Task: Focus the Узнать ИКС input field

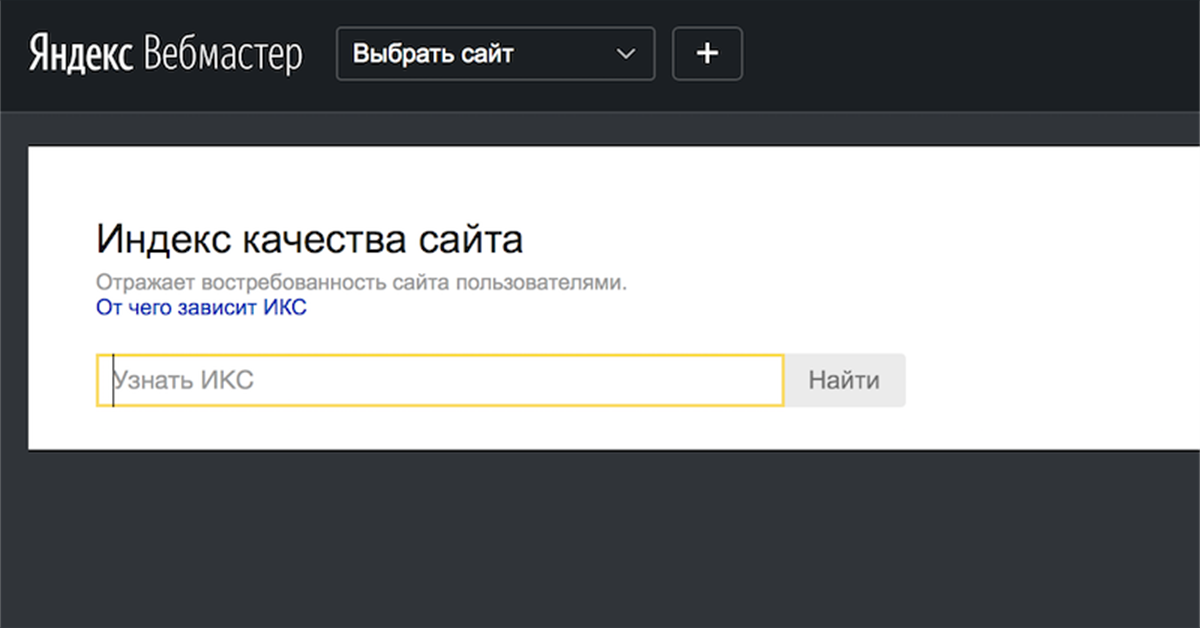Action: click(440, 381)
